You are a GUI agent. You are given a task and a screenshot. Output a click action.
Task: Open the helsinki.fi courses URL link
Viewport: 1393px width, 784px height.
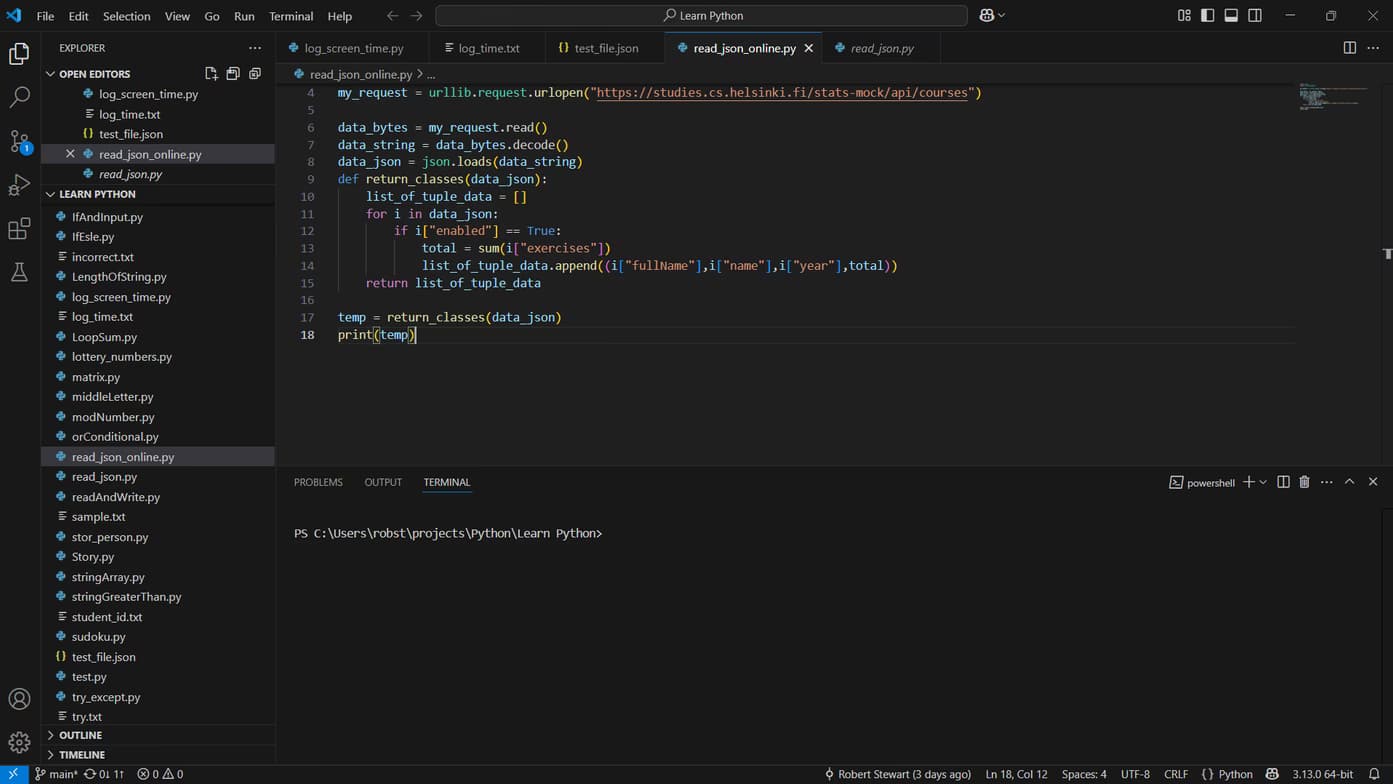pyautogui.click(x=783, y=93)
